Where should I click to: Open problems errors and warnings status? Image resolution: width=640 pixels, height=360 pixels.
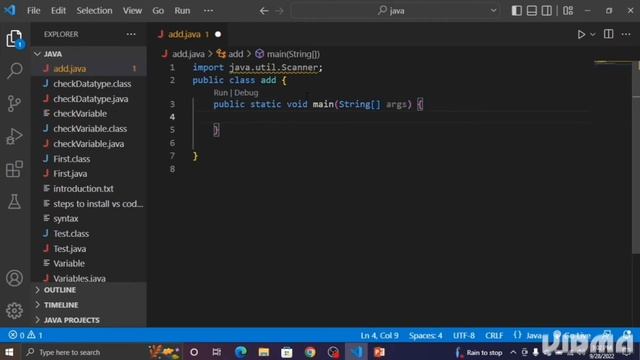click(26, 336)
